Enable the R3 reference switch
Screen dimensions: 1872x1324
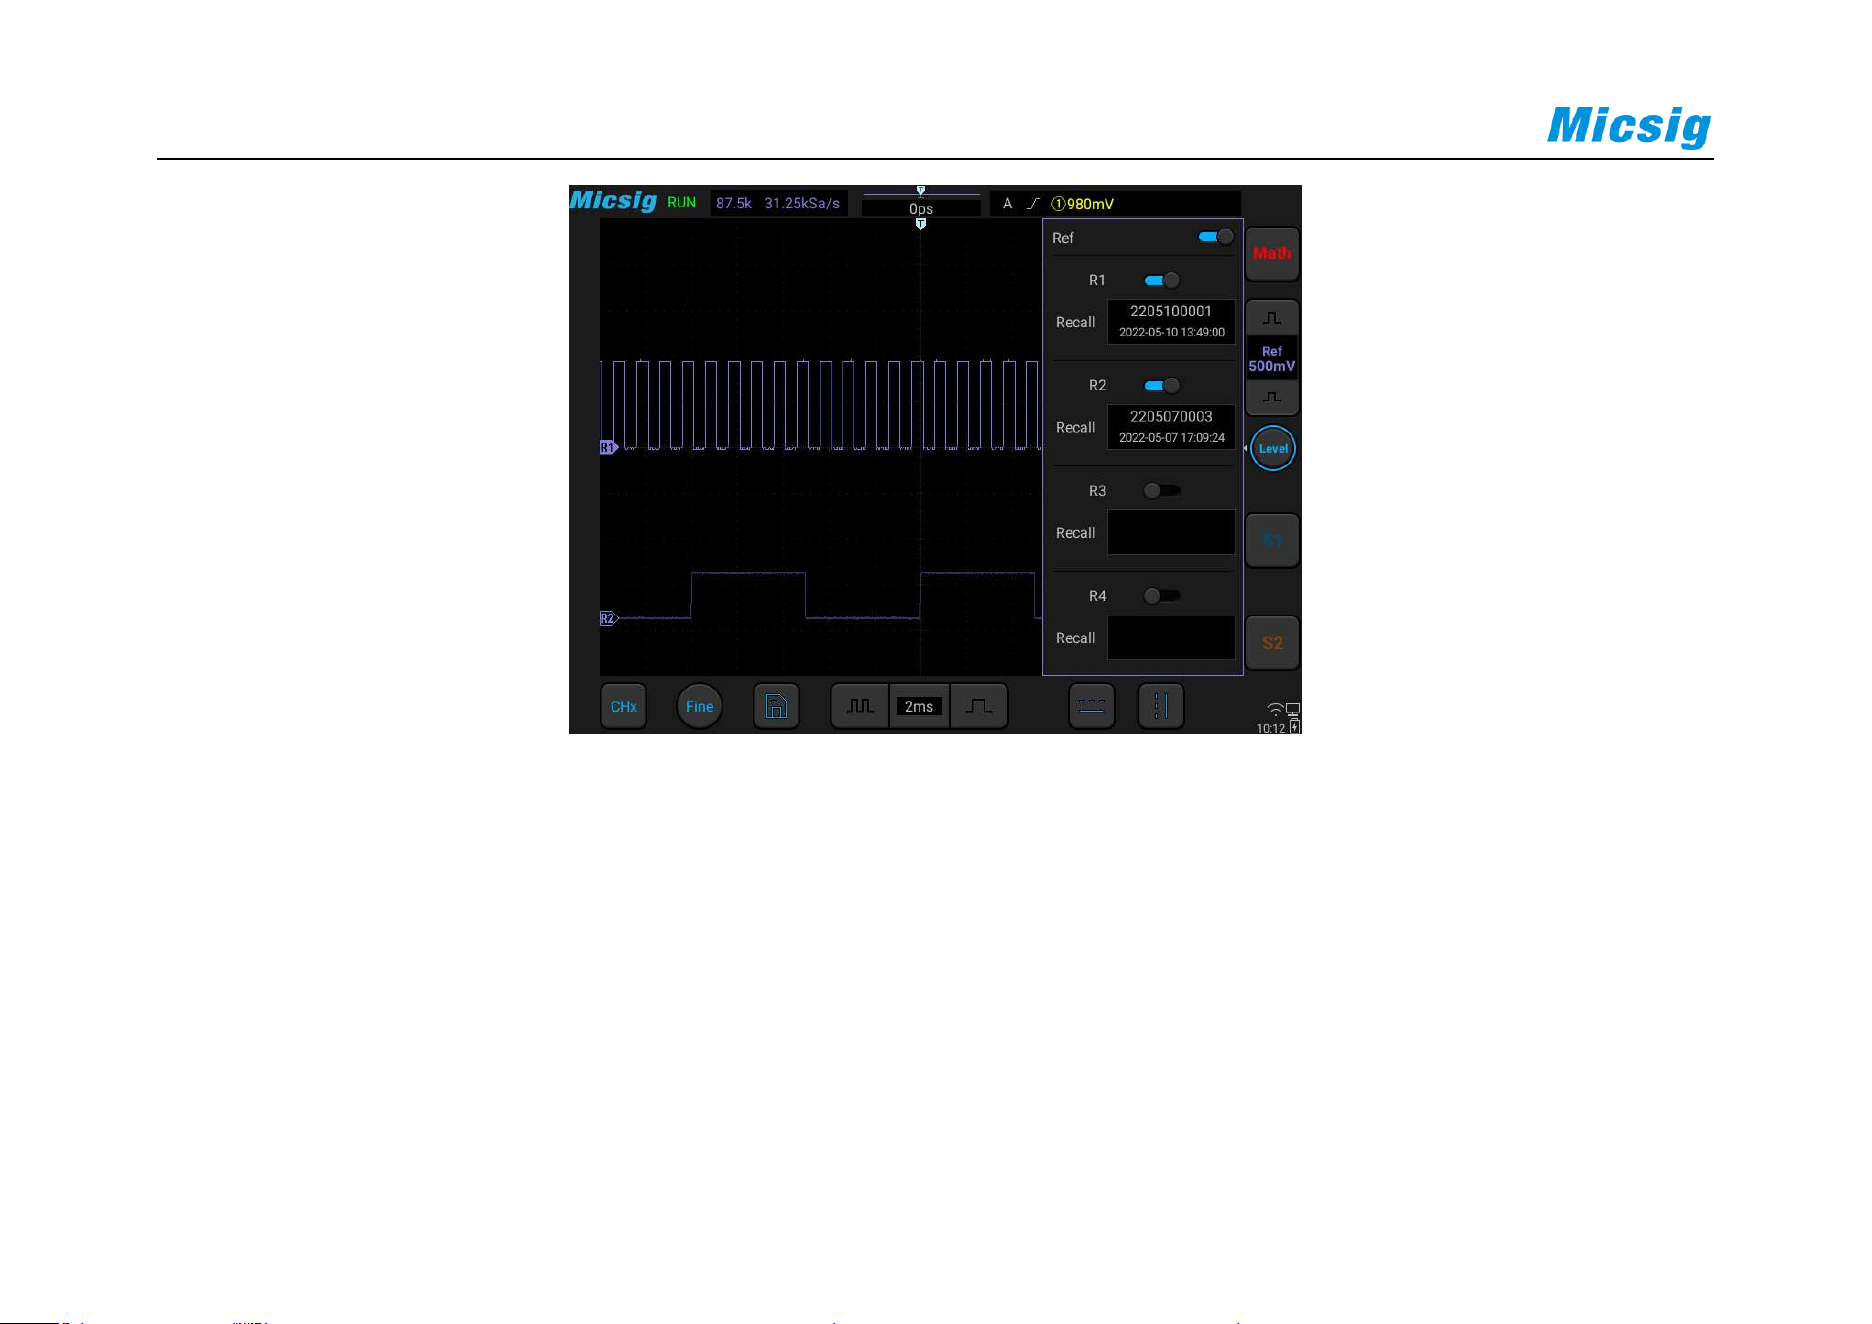tap(1162, 490)
